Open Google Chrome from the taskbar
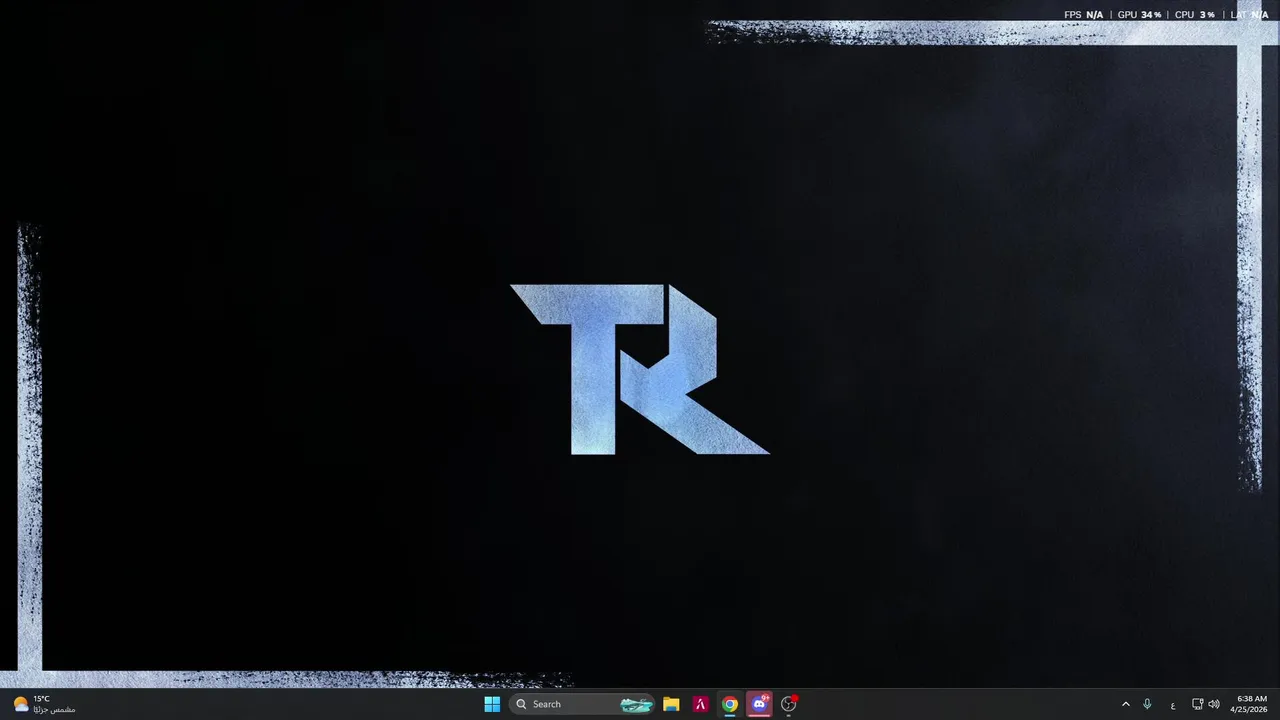Image resolution: width=1280 pixels, height=720 pixels. coord(730,704)
